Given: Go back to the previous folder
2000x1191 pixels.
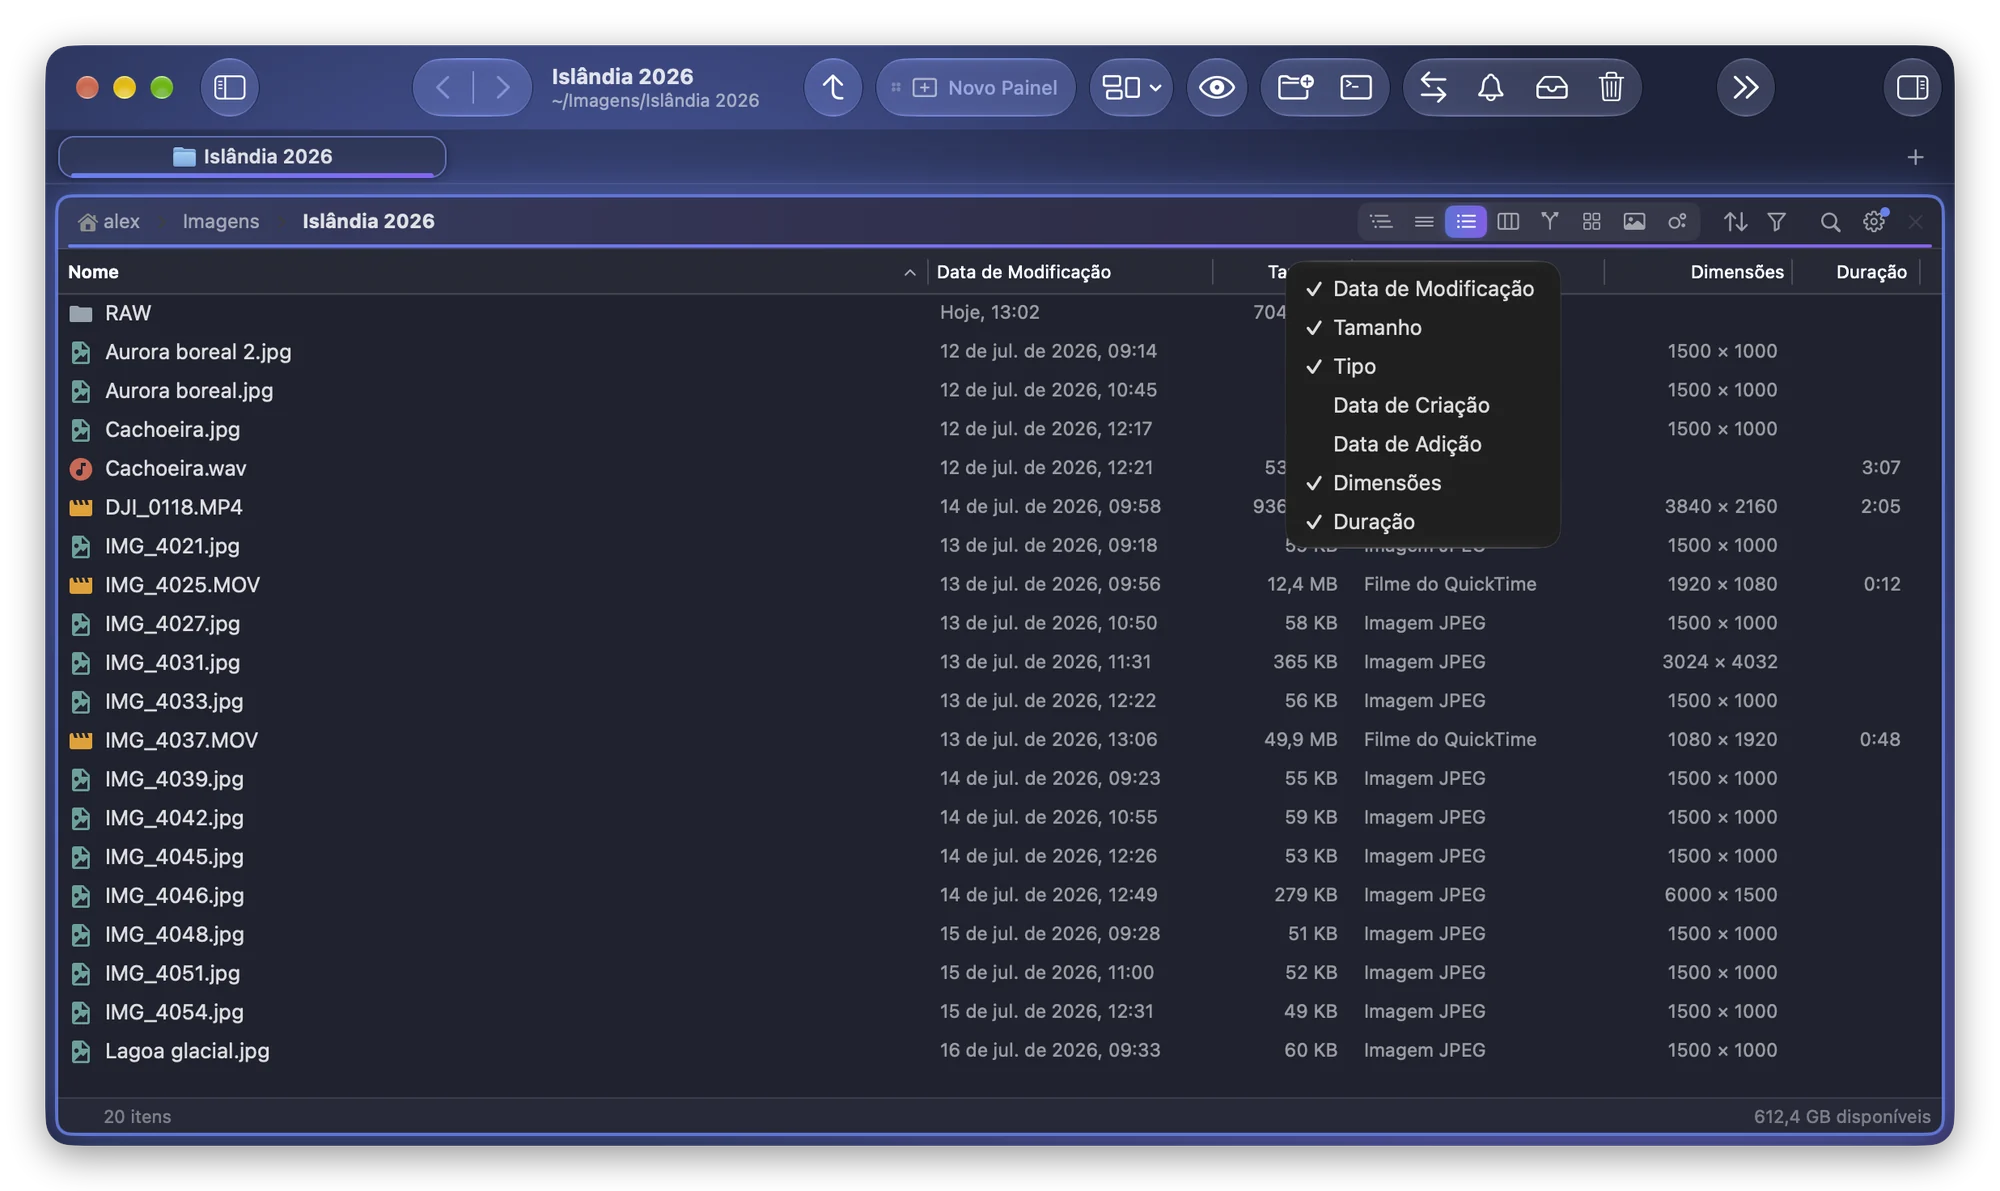Looking at the screenshot, I should pos(443,87).
